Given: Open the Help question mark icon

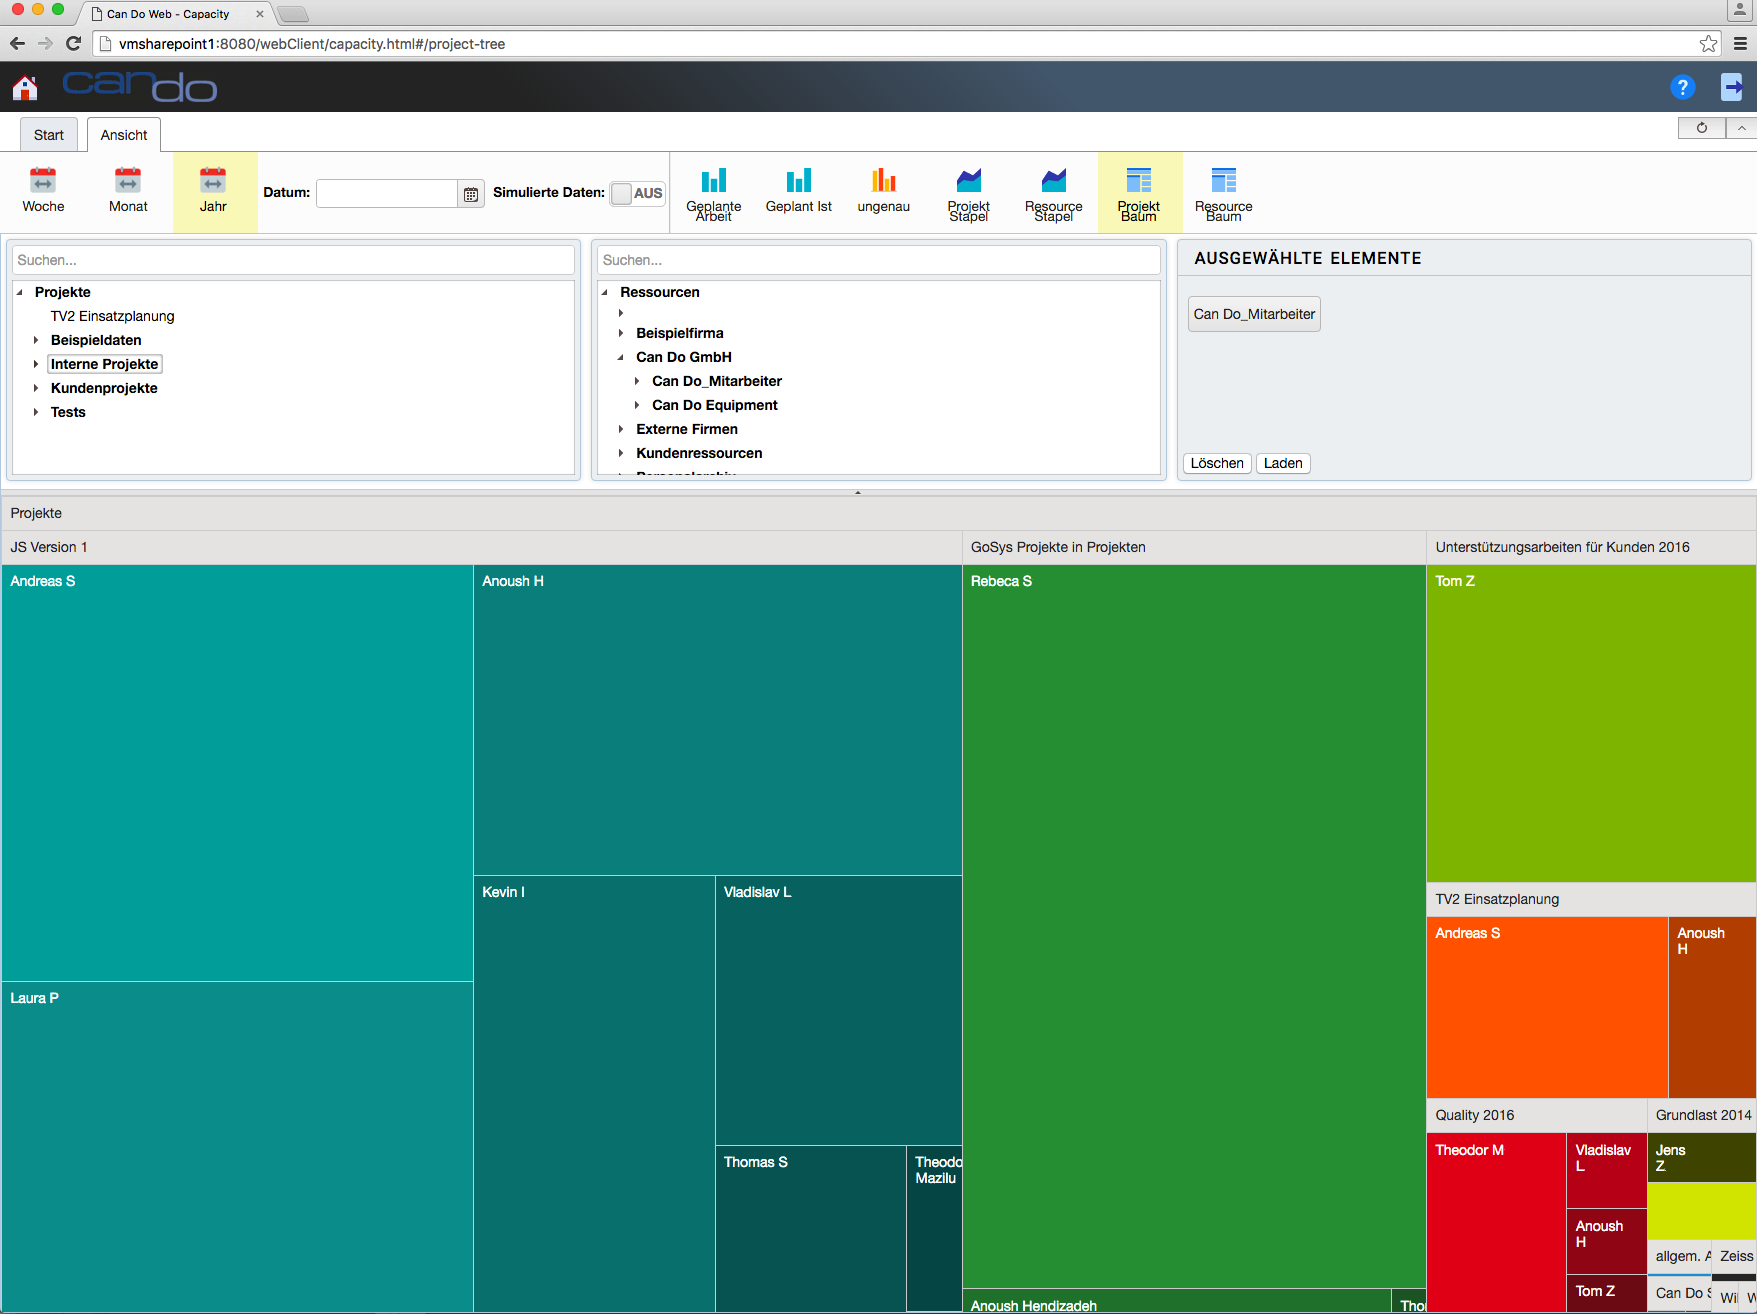Looking at the screenshot, I should (x=1683, y=87).
